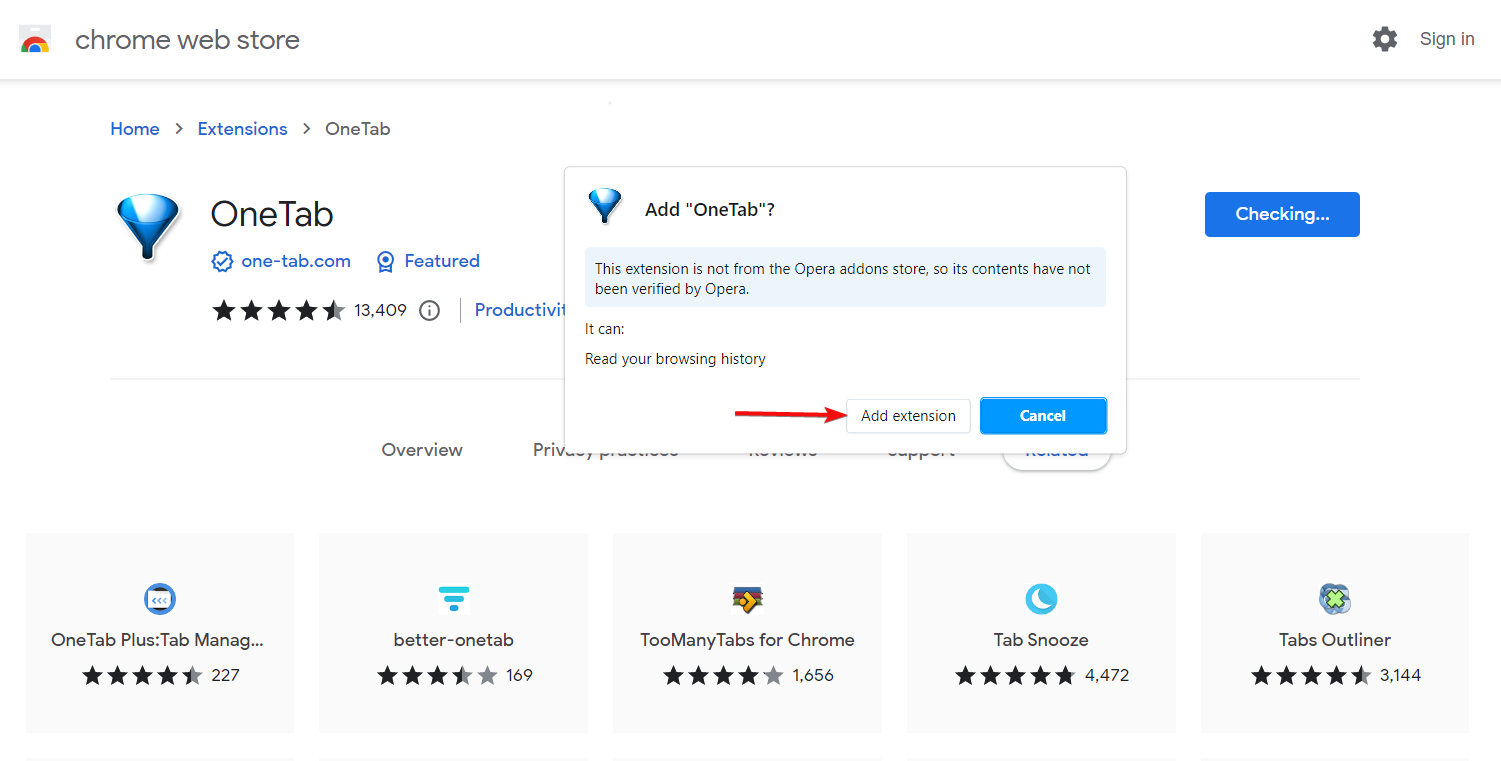Switch to the Overview tab
The width and height of the screenshot is (1501, 761).
coord(422,450)
